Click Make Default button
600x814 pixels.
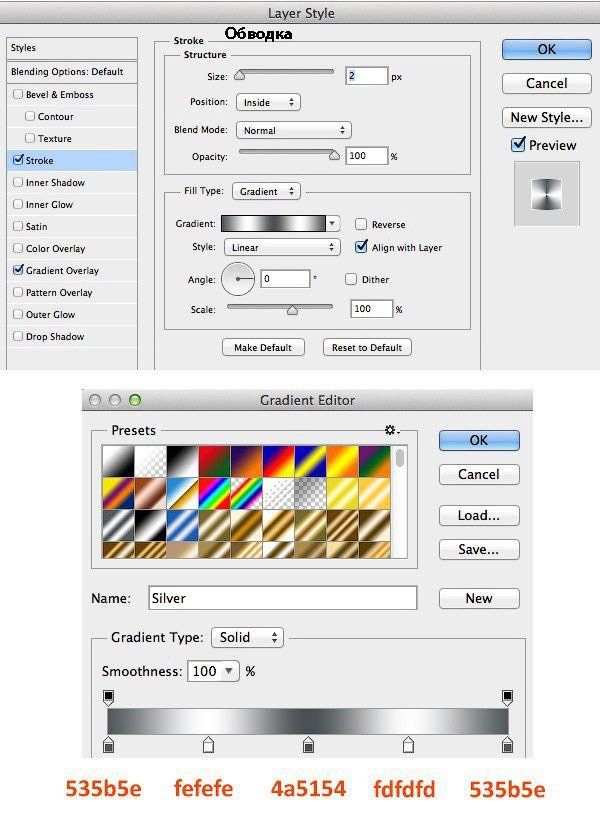point(263,347)
